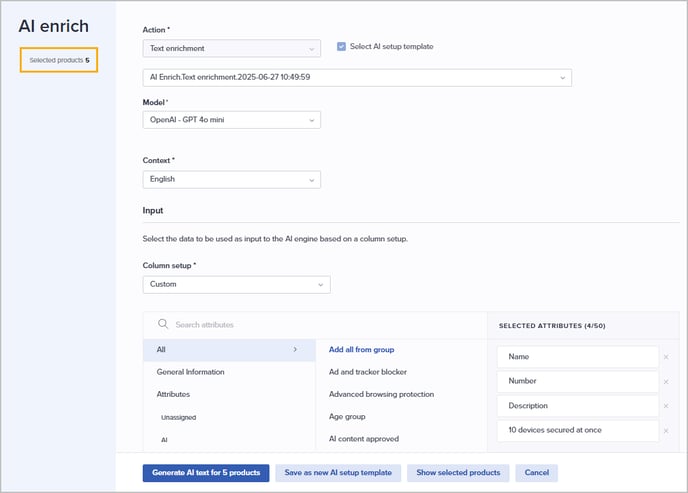688x493 pixels.
Task: Click Add all from group link
Action: (x=362, y=350)
